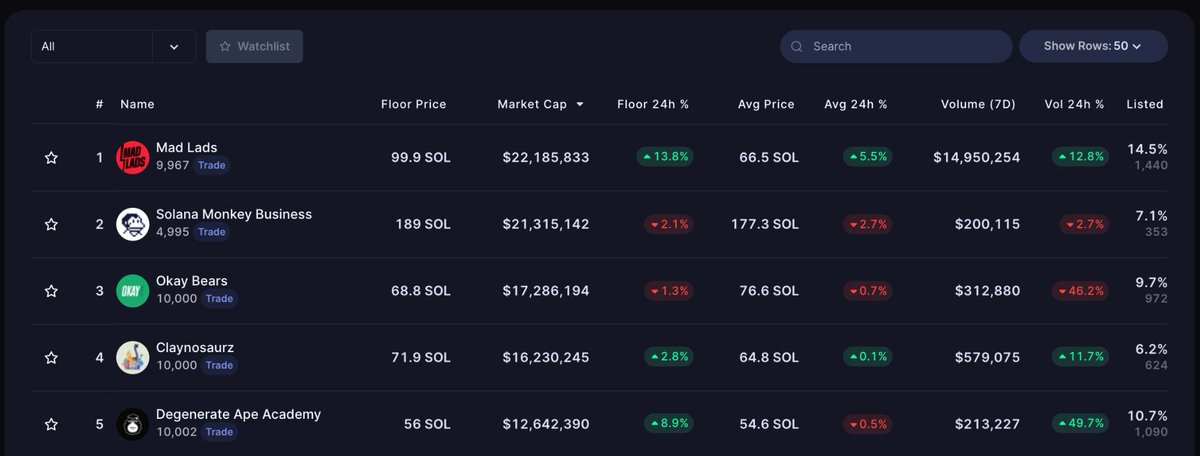Toggle the favorite star for Degenerate Ape Academy
1200x456 pixels.
point(51,424)
